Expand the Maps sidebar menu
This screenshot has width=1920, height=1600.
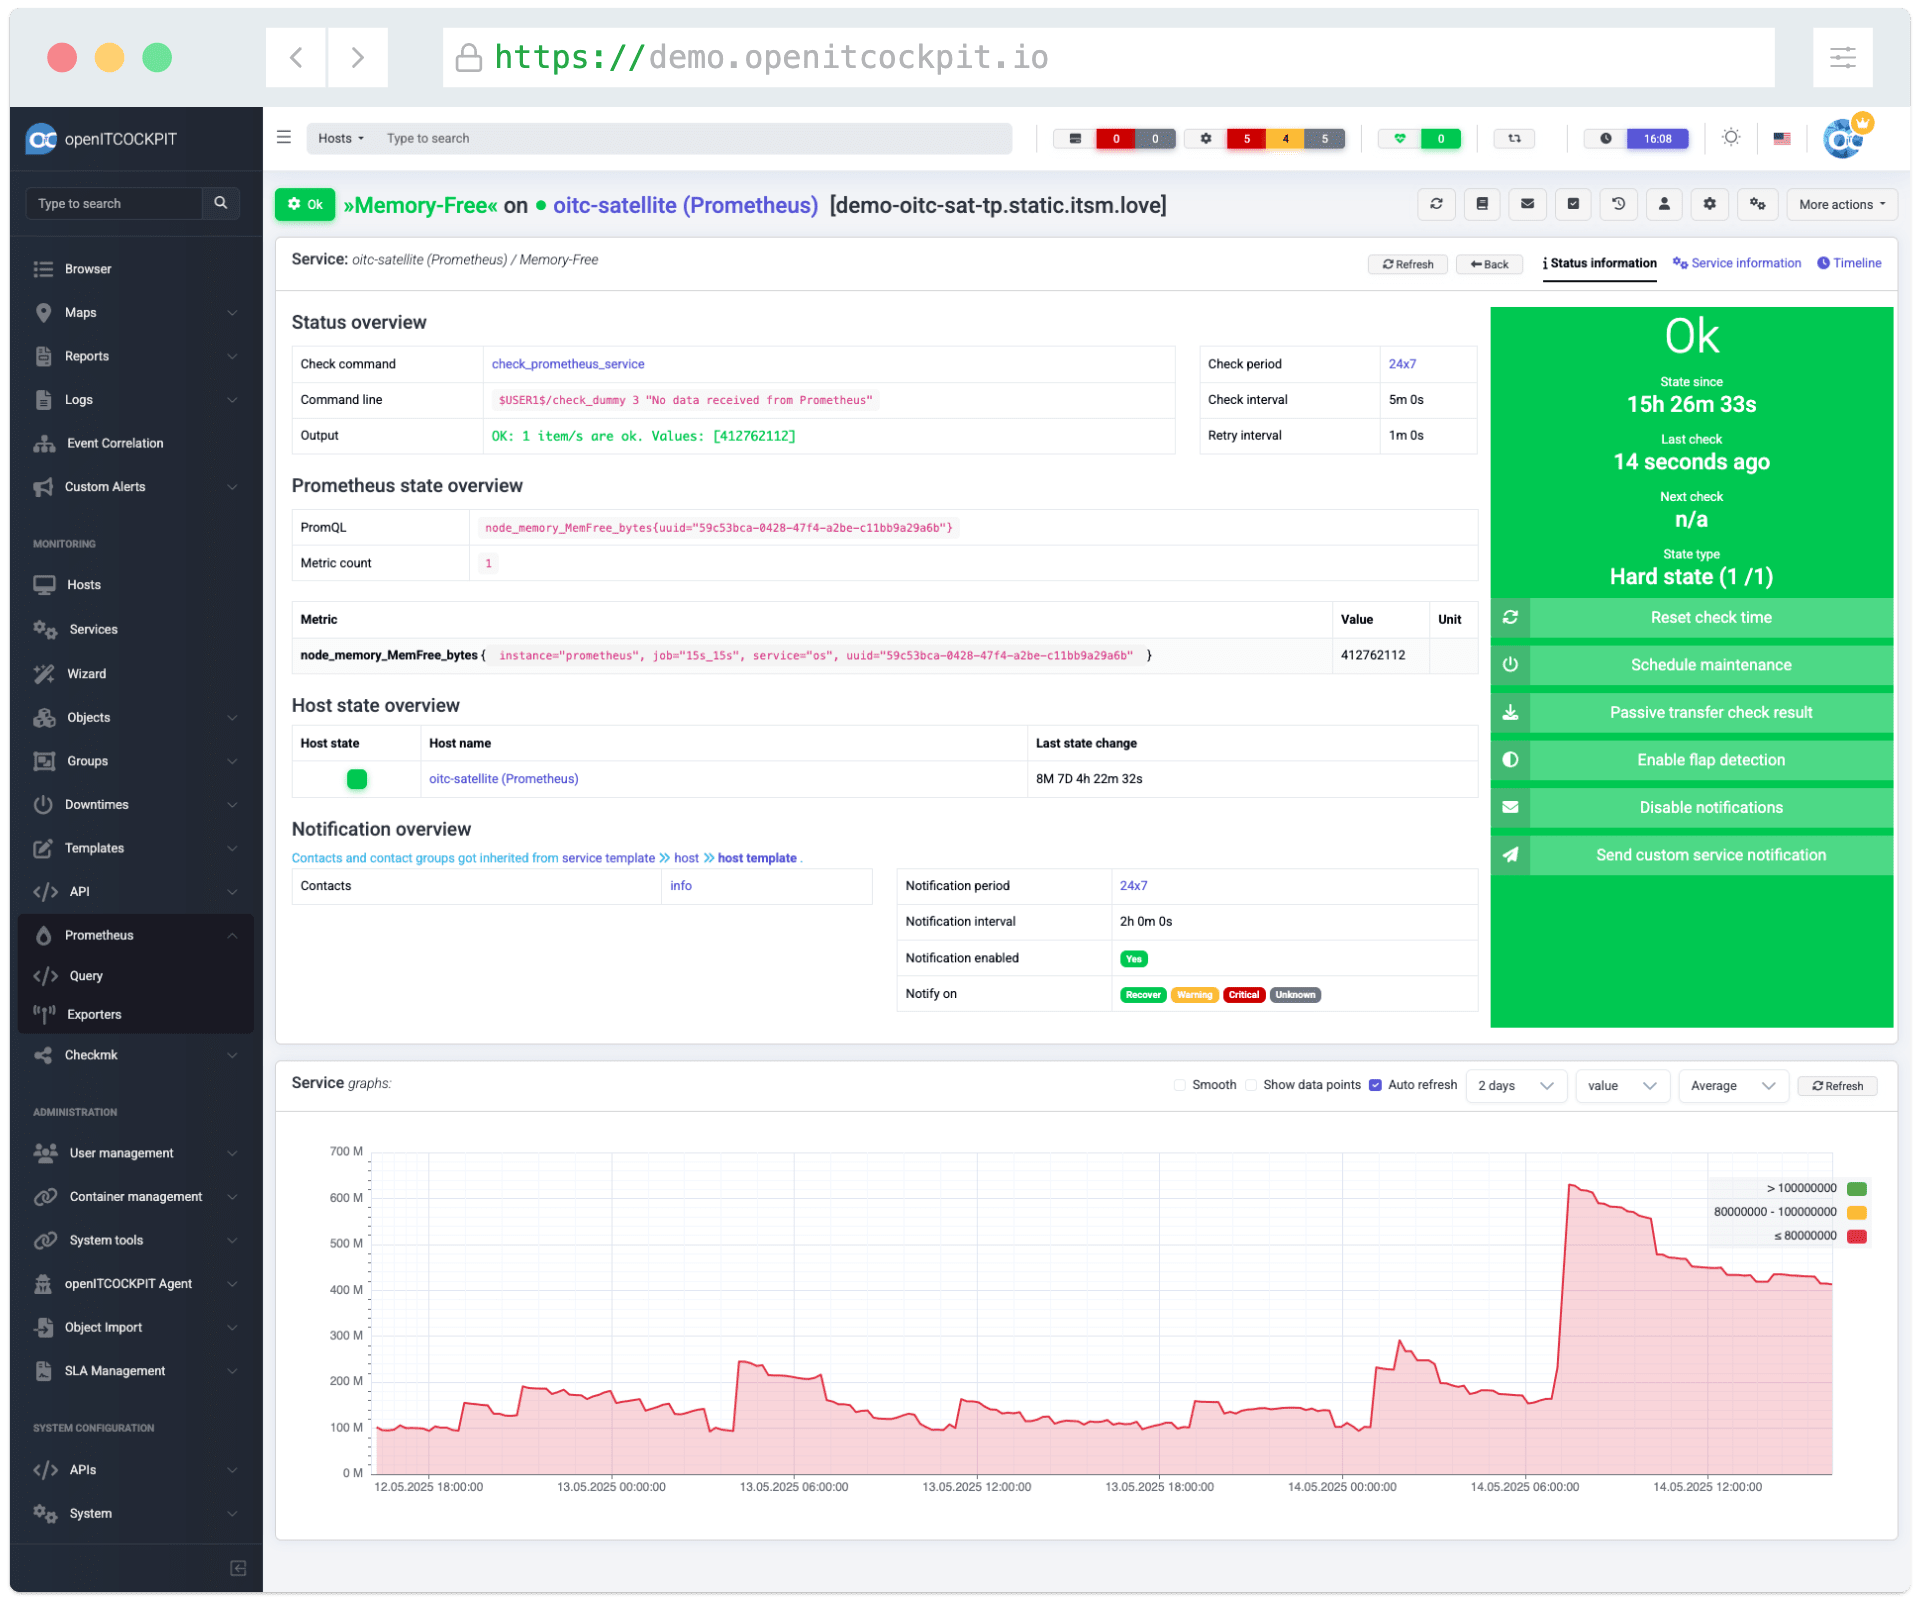(x=135, y=312)
